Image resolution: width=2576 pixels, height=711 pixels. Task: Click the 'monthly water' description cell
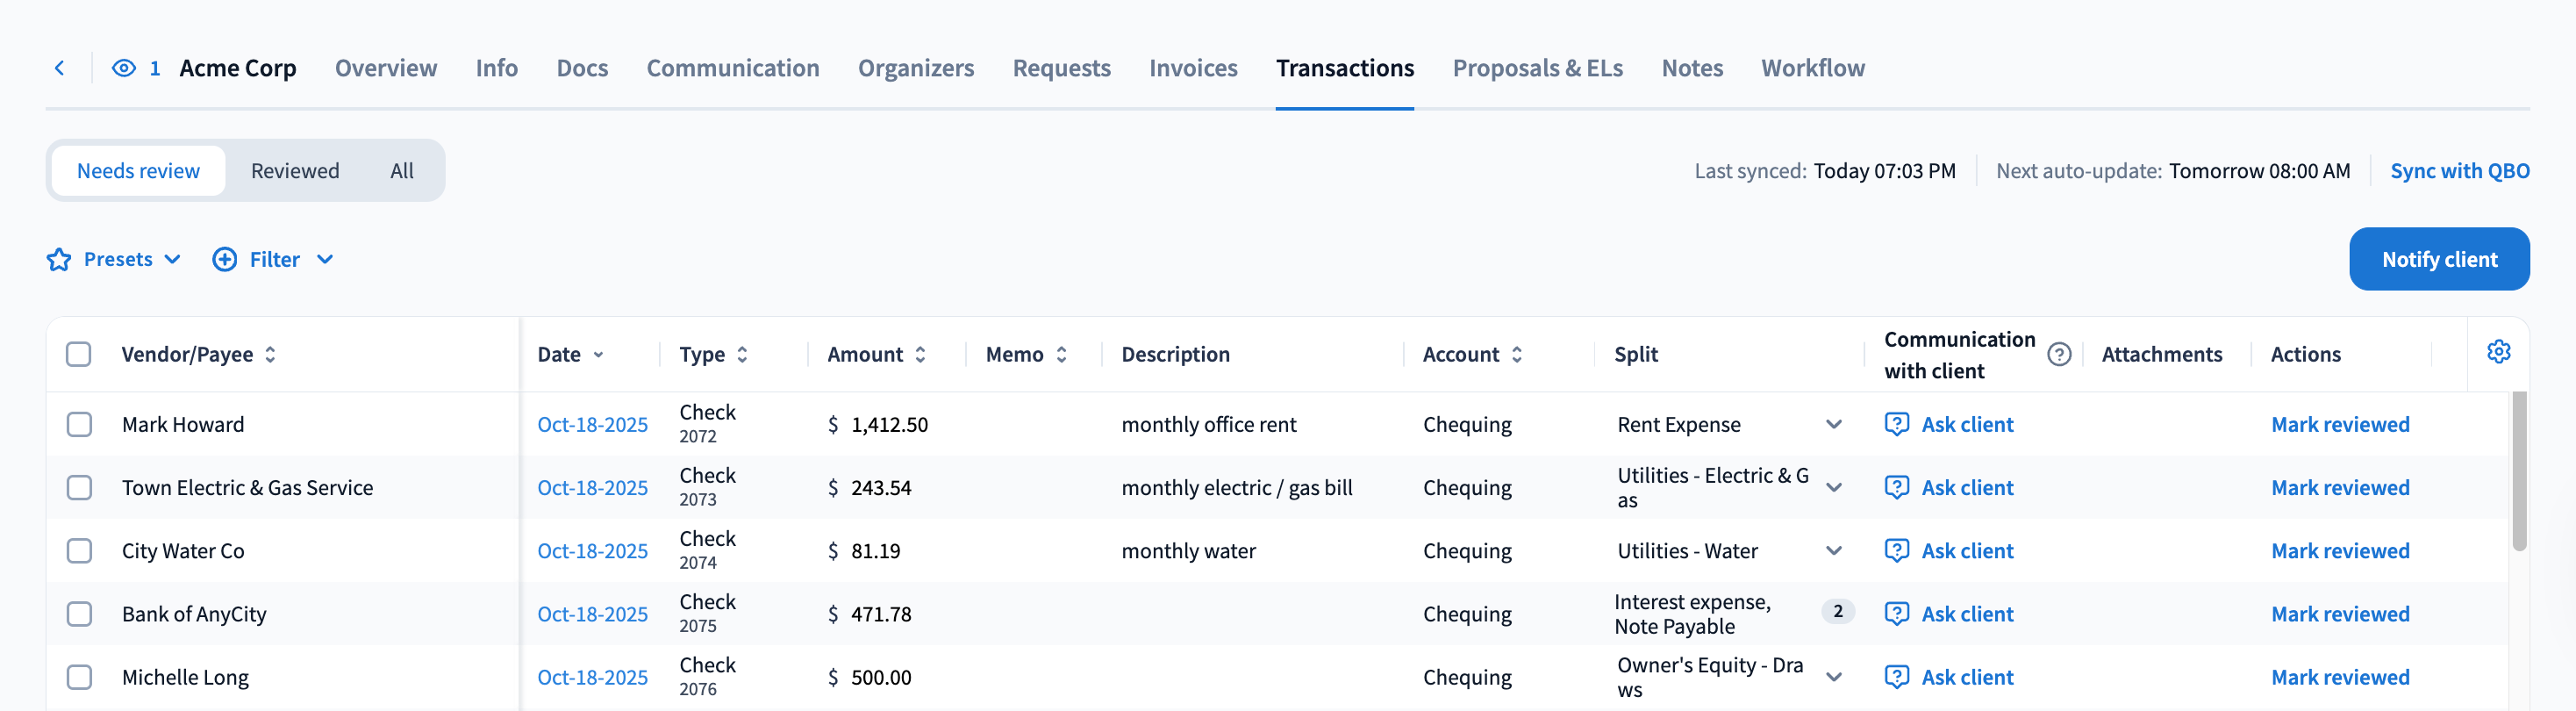tap(1188, 550)
